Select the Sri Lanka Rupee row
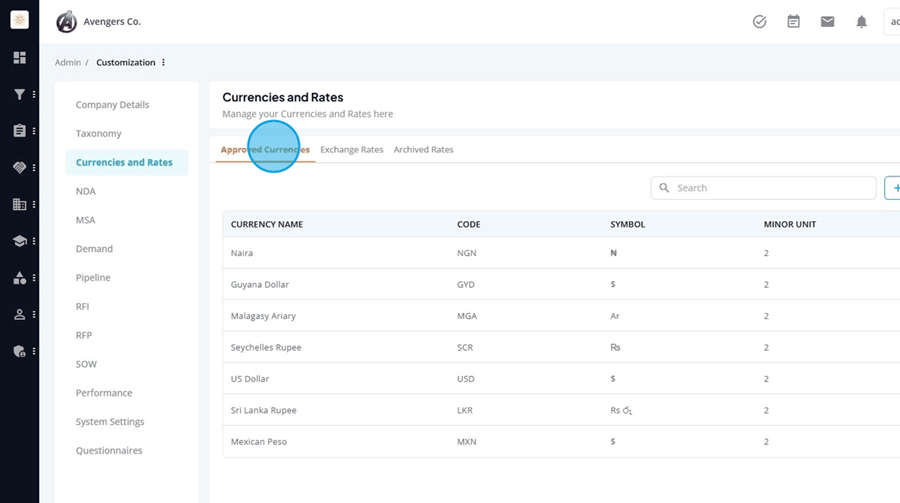Viewport: 900px width, 503px height. 561,410
